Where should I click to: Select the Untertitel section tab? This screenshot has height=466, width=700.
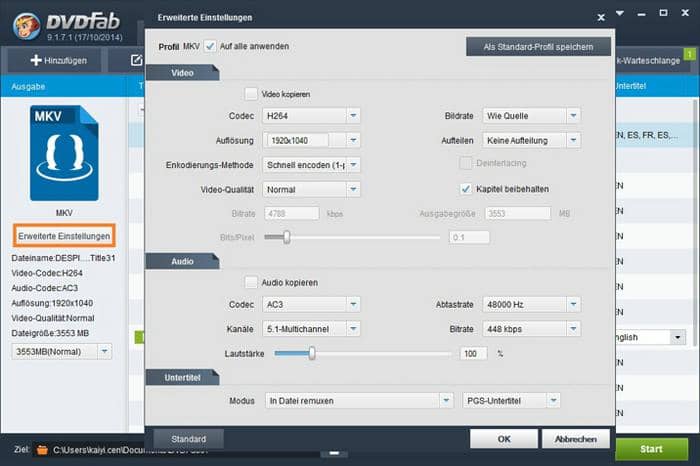click(x=183, y=377)
